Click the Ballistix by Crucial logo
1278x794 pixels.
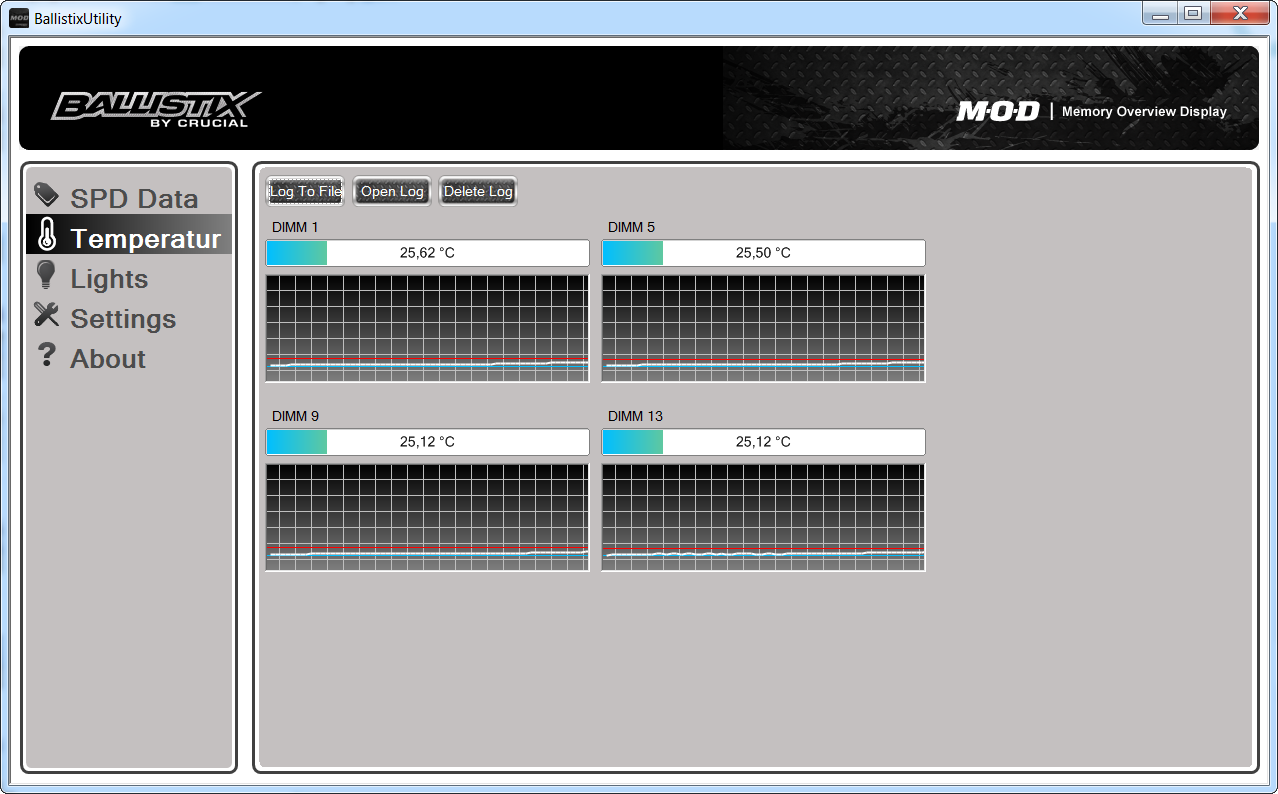click(x=156, y=109)
